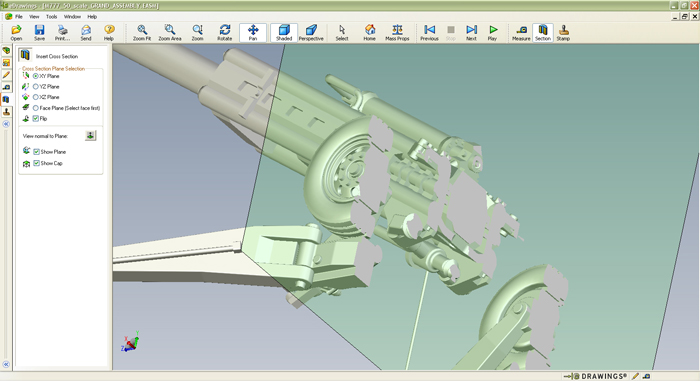Select the YZ Plane option
This screenshot has height=381, width=700.
pos(36,87)
